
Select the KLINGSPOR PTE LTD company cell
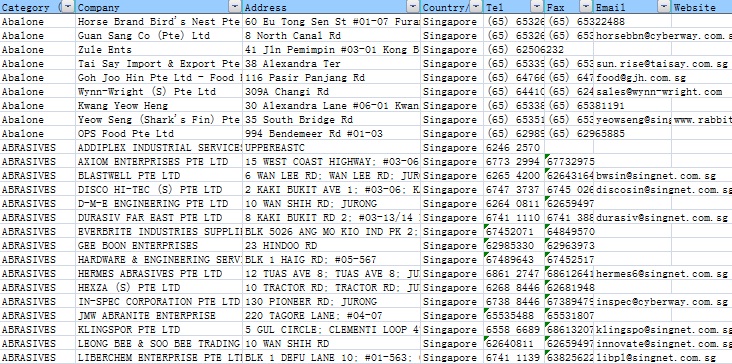(159, 329)
